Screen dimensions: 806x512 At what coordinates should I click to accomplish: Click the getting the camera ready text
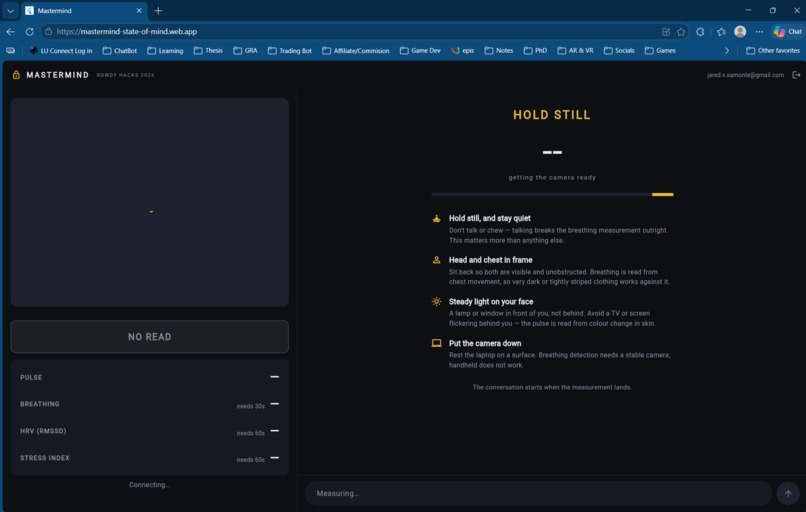pos(552,177)
